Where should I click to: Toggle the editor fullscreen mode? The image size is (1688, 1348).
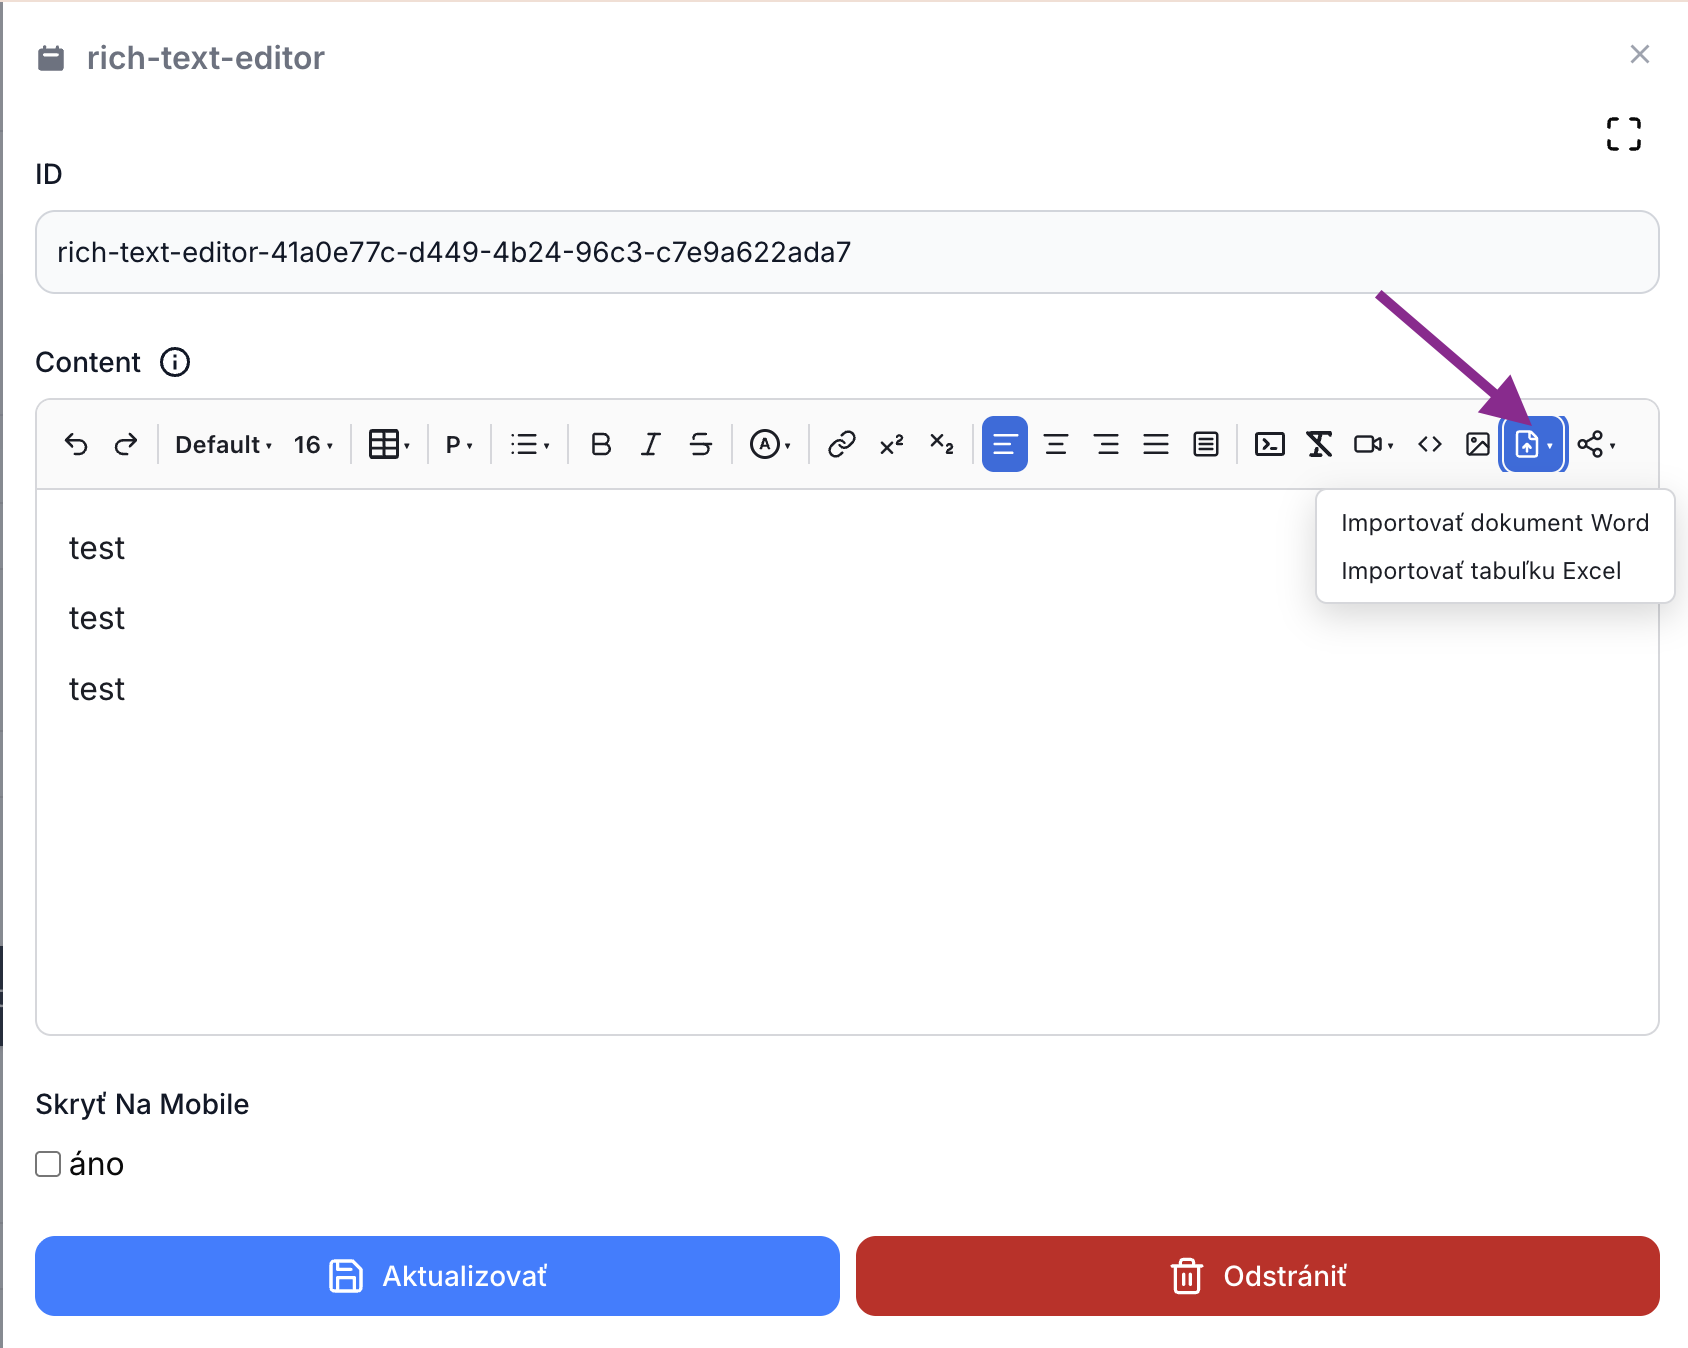tap(1624, 134)
